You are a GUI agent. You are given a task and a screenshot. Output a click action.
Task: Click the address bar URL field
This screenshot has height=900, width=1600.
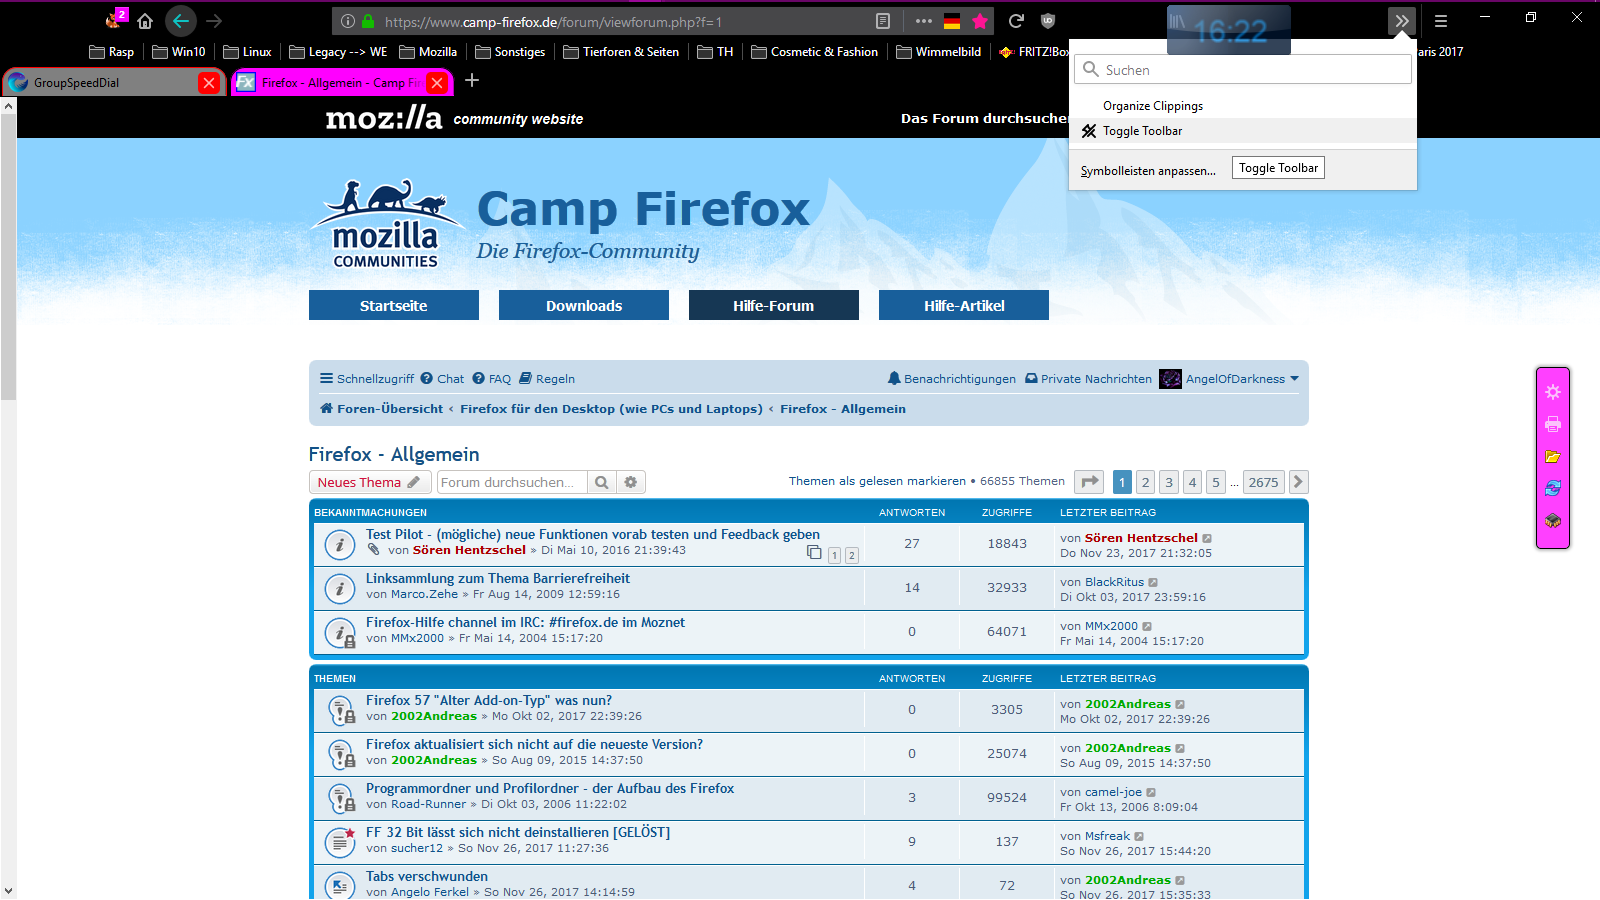point(620,21)
